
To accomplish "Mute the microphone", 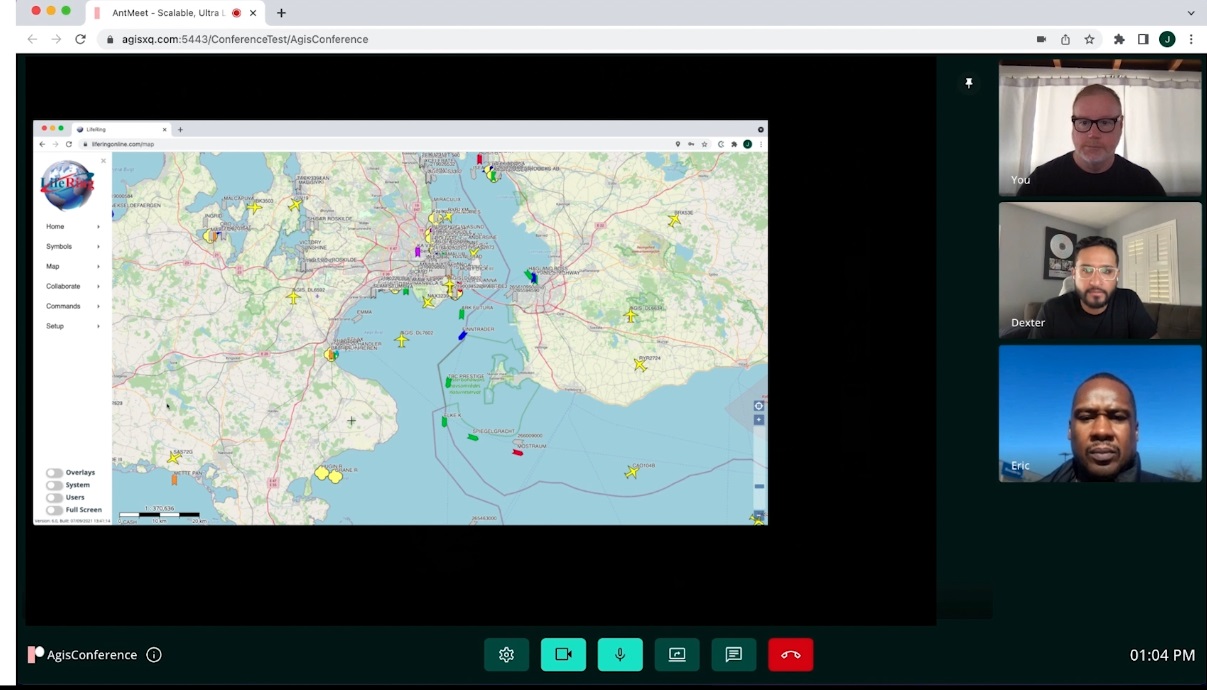I will tap(620, 655).
